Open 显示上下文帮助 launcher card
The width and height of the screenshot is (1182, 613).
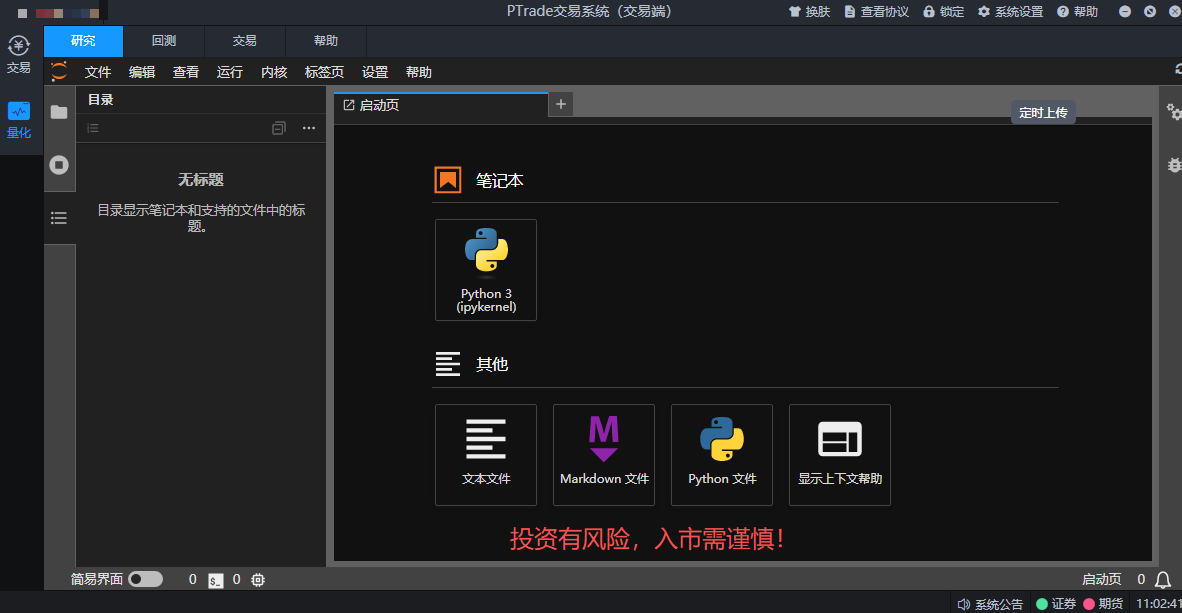840,455
